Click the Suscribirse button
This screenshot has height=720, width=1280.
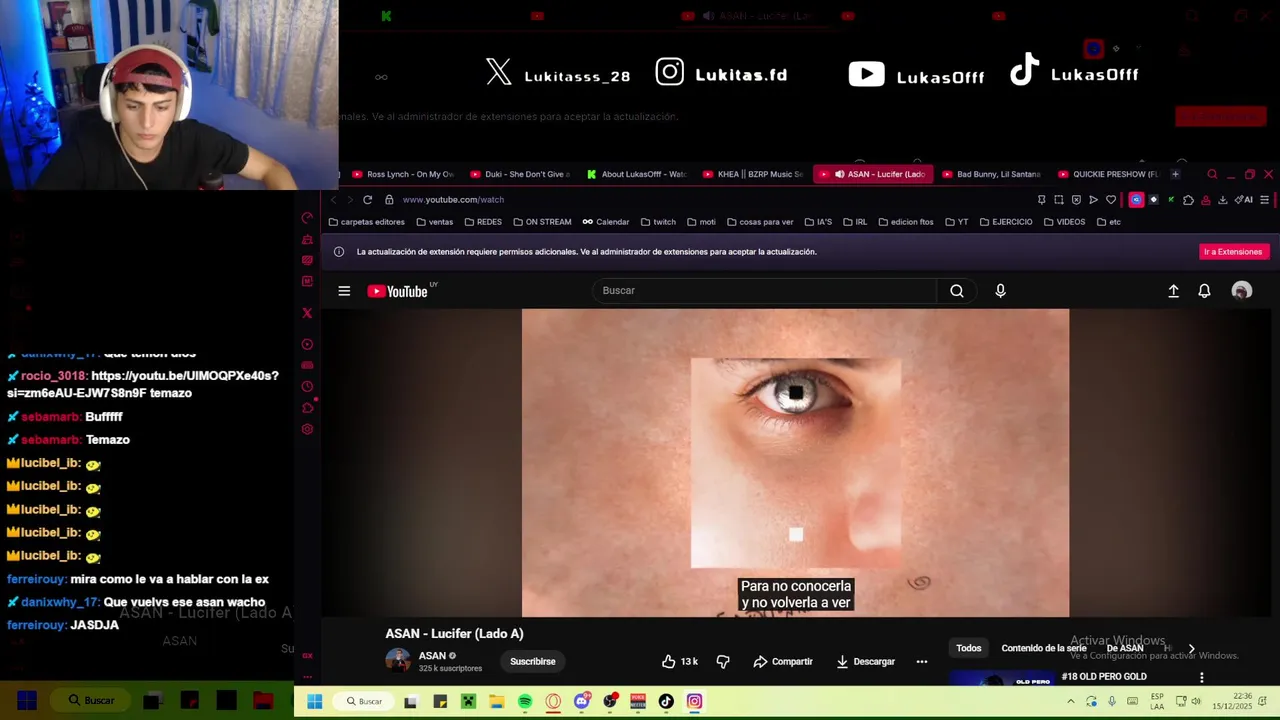532,661
